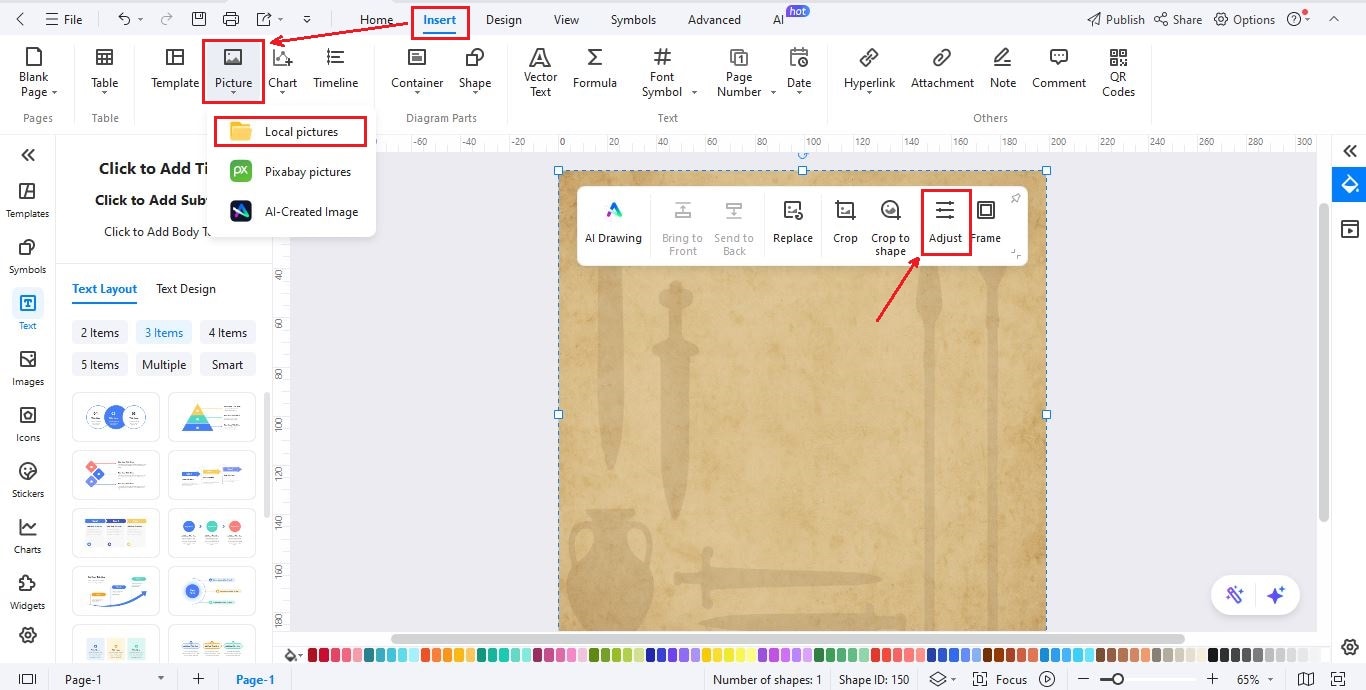Choose Pixabay pictures from menu

[x=290, y=171]
